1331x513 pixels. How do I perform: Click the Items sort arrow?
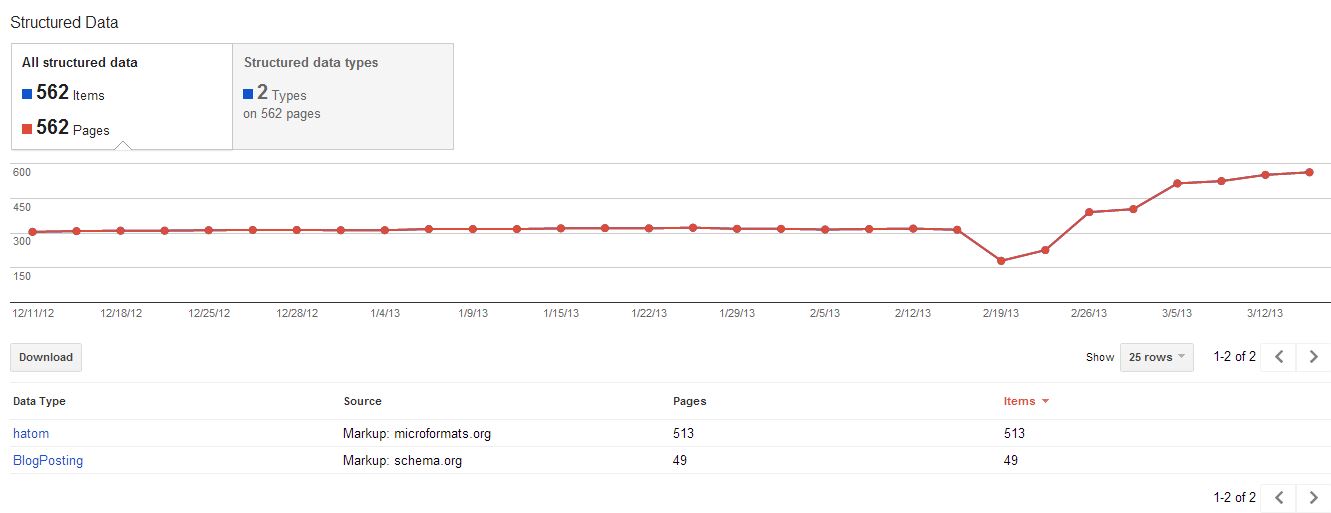coord(1046,402)
